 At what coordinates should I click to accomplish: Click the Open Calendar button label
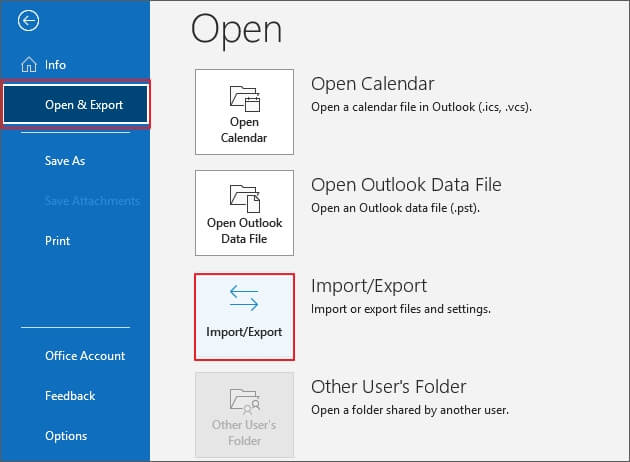click(x=244, y=129)
